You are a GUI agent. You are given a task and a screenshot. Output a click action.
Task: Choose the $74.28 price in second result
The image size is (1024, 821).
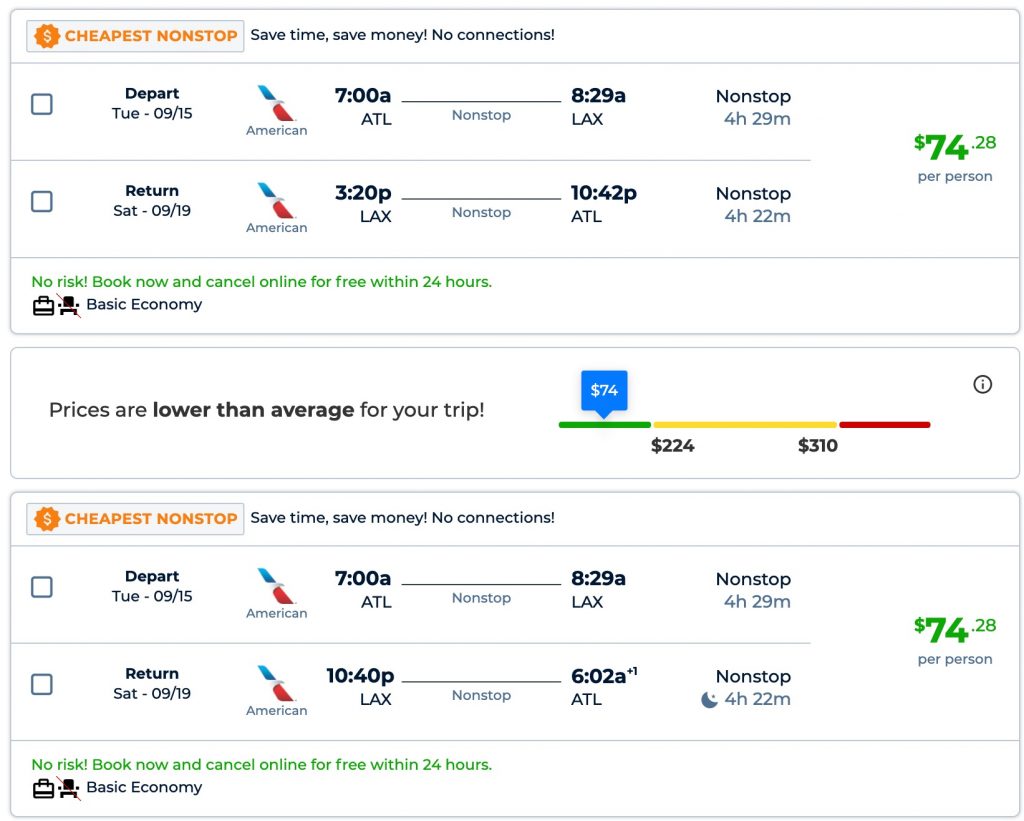[x=954, y=631]
